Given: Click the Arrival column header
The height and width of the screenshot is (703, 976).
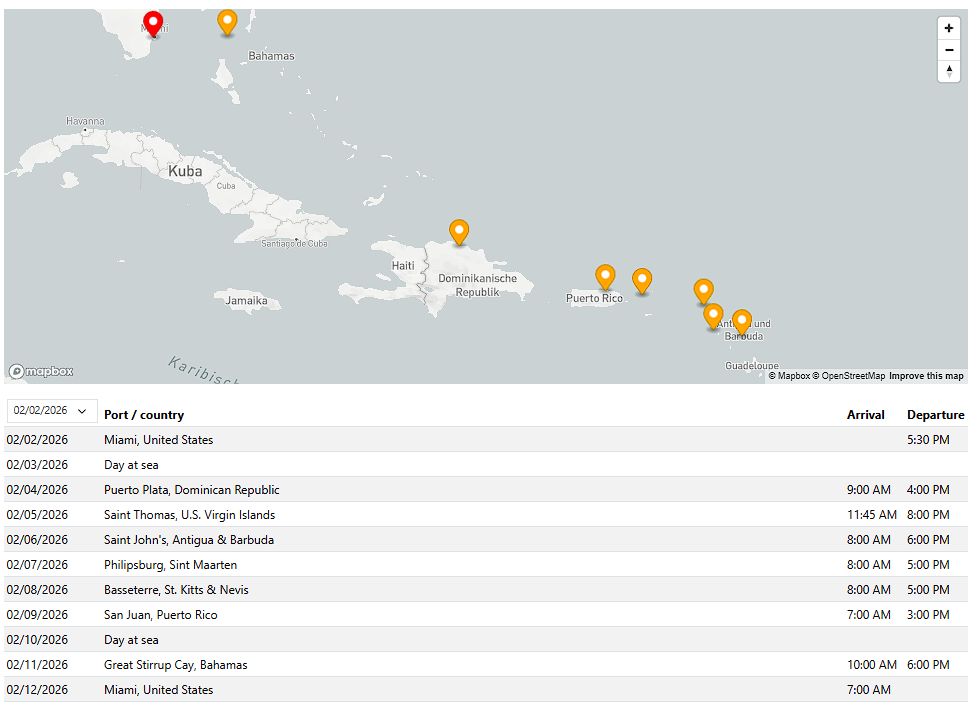Looking at the screenshot, I should click(x=865, y=415).
